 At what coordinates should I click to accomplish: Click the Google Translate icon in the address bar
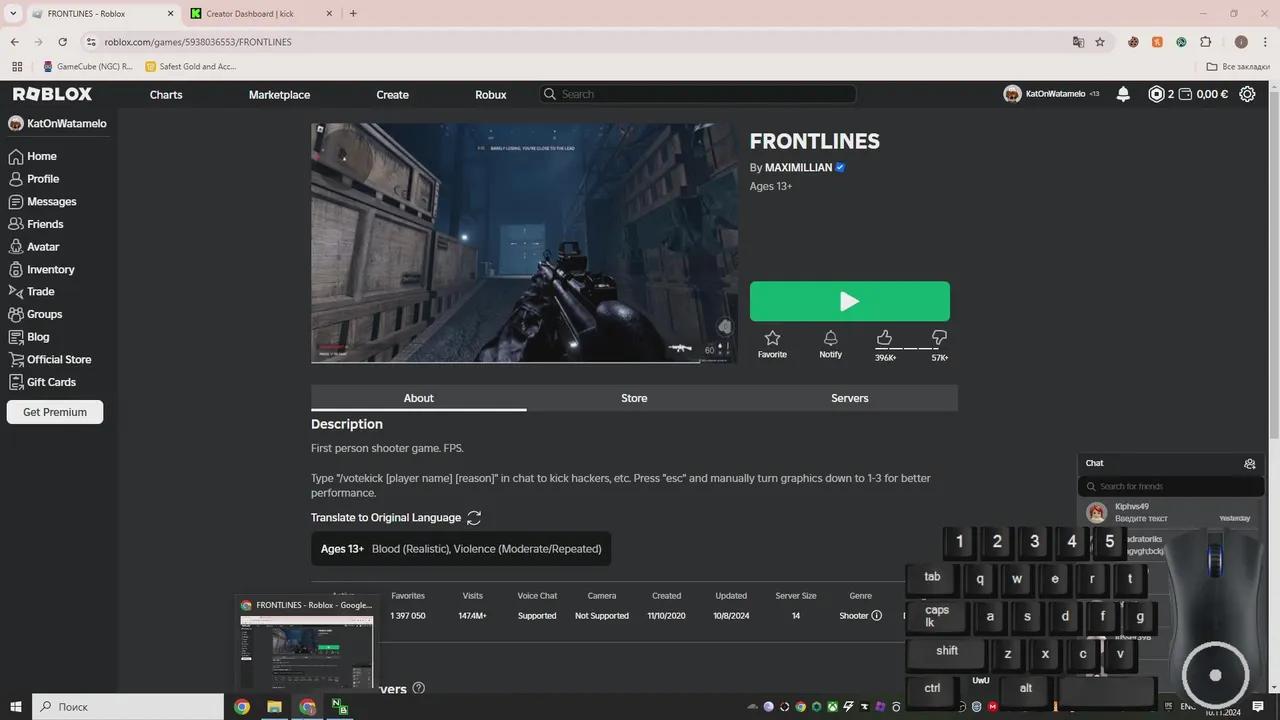[1078, 42]
